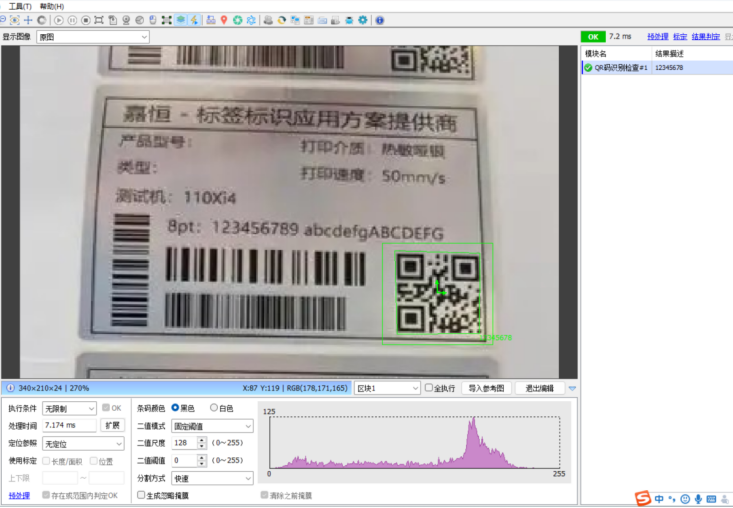Screen dimensions: 733x508
Task: Click the printer toolbar icon
Action: point(335,20)
